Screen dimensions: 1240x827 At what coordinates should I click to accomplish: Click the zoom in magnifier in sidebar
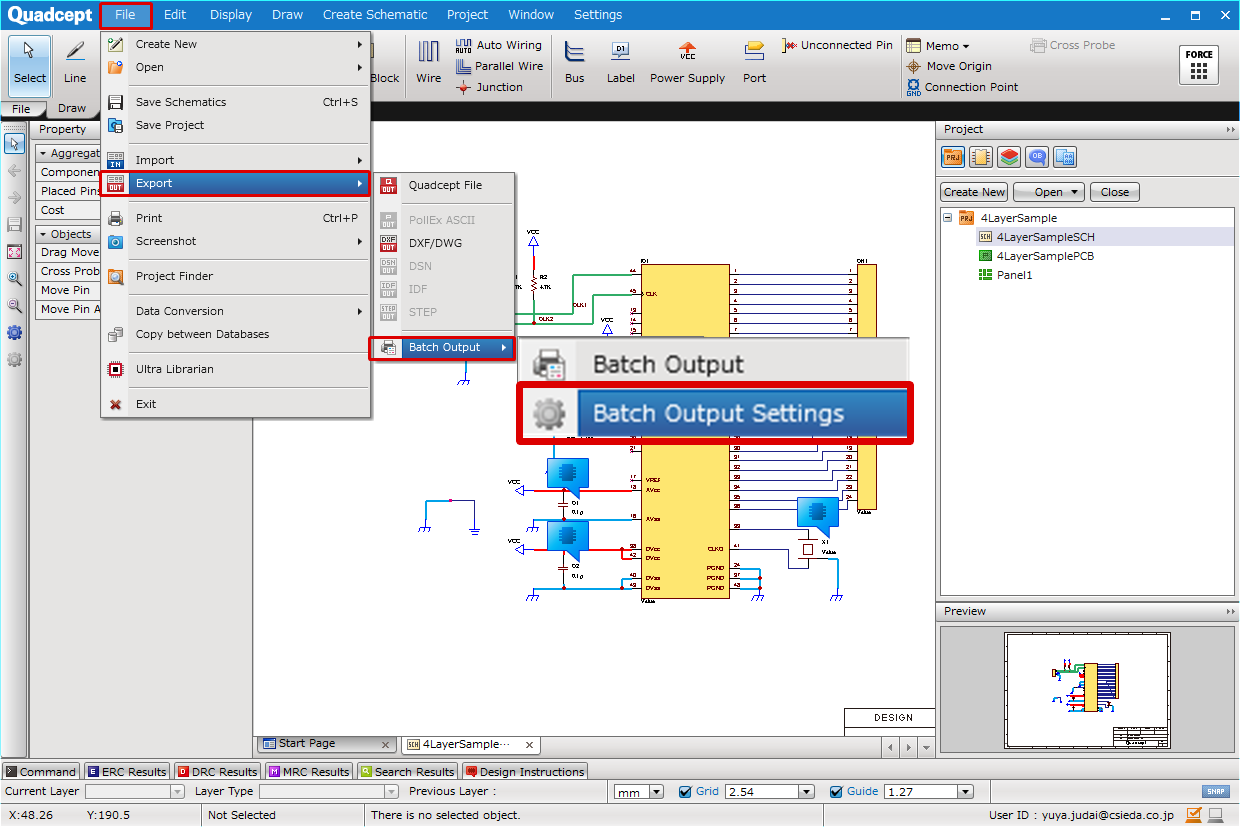14,279
